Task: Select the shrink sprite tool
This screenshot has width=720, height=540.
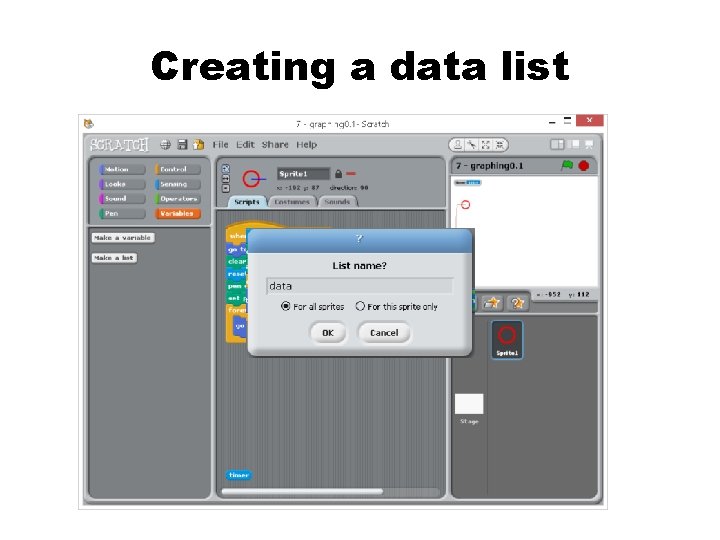Action: point(500,145)
